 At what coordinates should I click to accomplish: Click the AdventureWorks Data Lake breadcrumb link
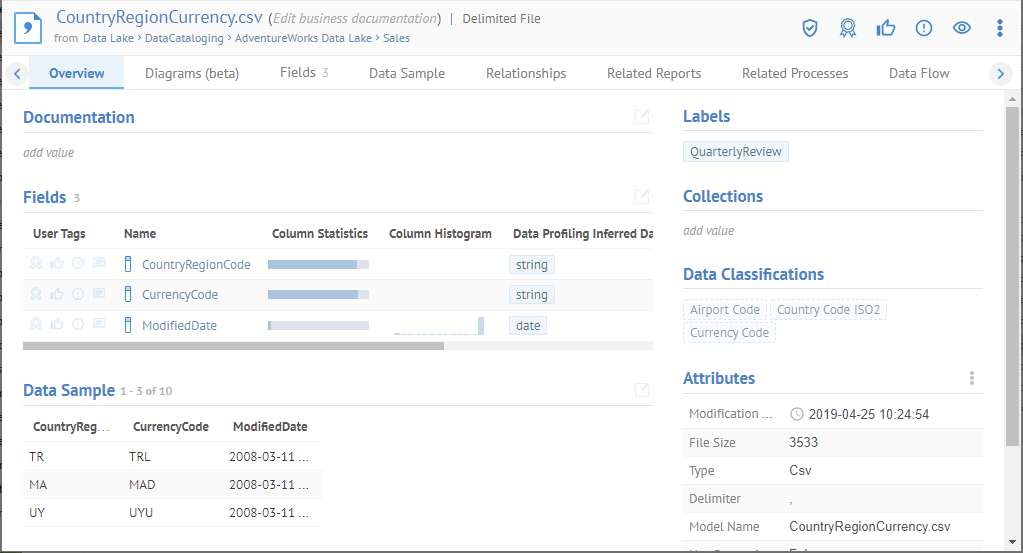point(304,38)
